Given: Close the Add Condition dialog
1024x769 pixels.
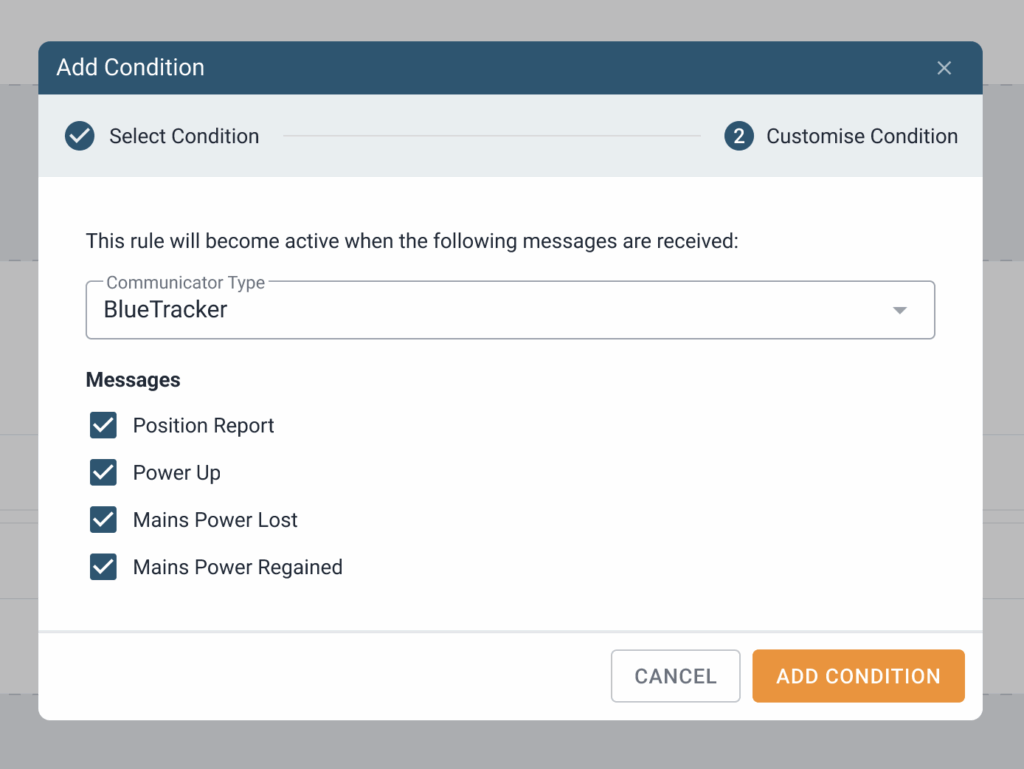Looking at the screenshot, I should click(x=944, y=68).
